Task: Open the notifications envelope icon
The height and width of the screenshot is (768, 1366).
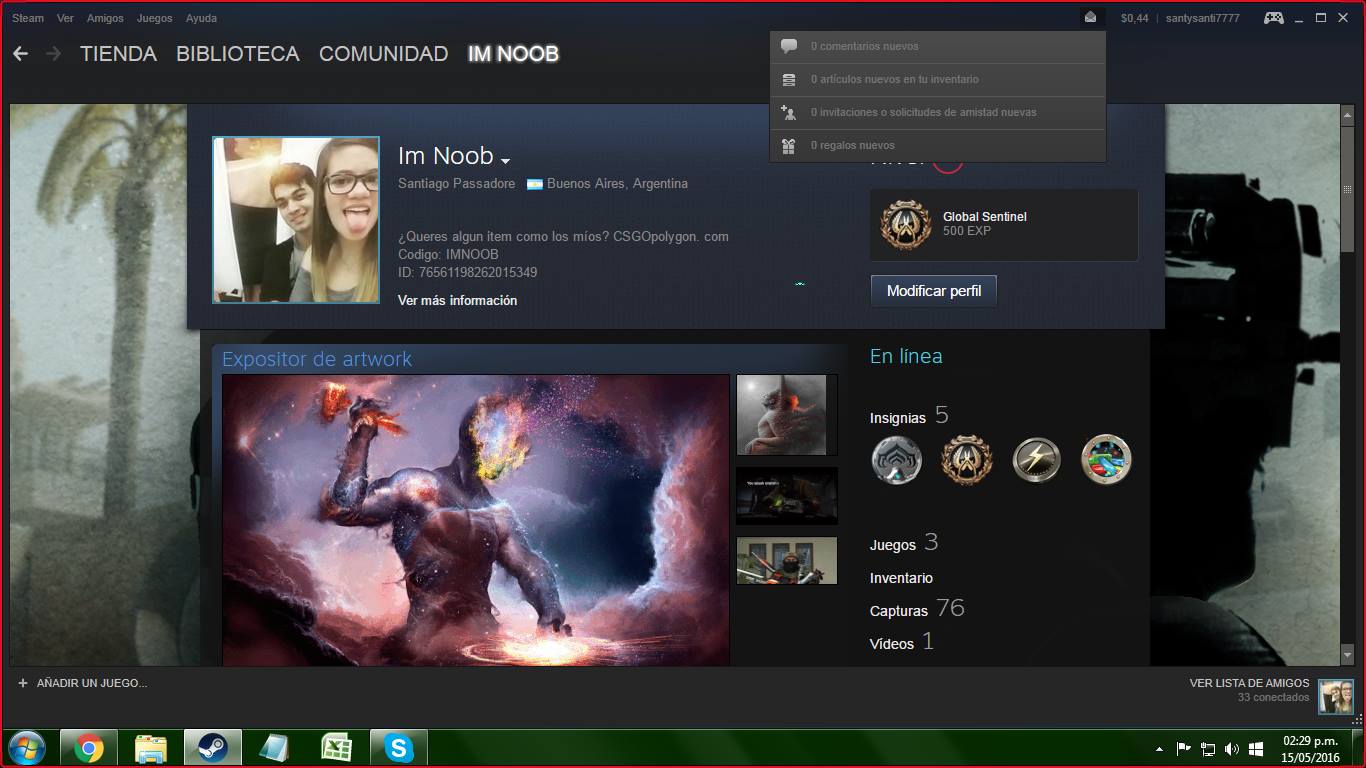Action: pyautogui.click(x=1090, y=18)
